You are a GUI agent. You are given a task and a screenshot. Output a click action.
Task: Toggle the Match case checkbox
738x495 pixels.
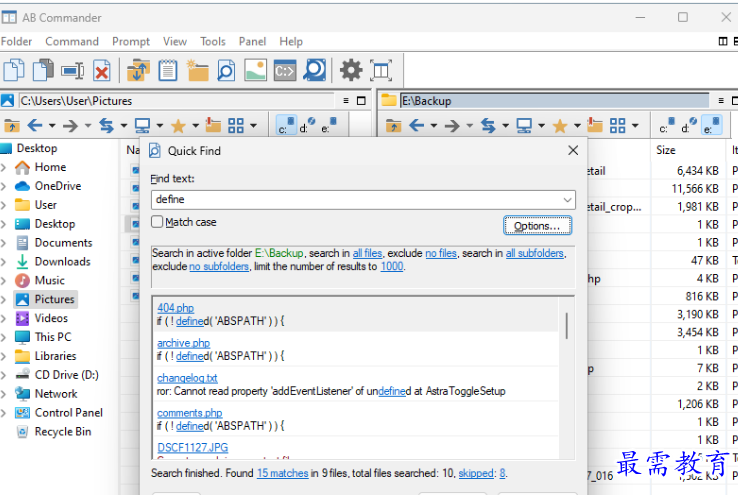click(x=157, y=222)
